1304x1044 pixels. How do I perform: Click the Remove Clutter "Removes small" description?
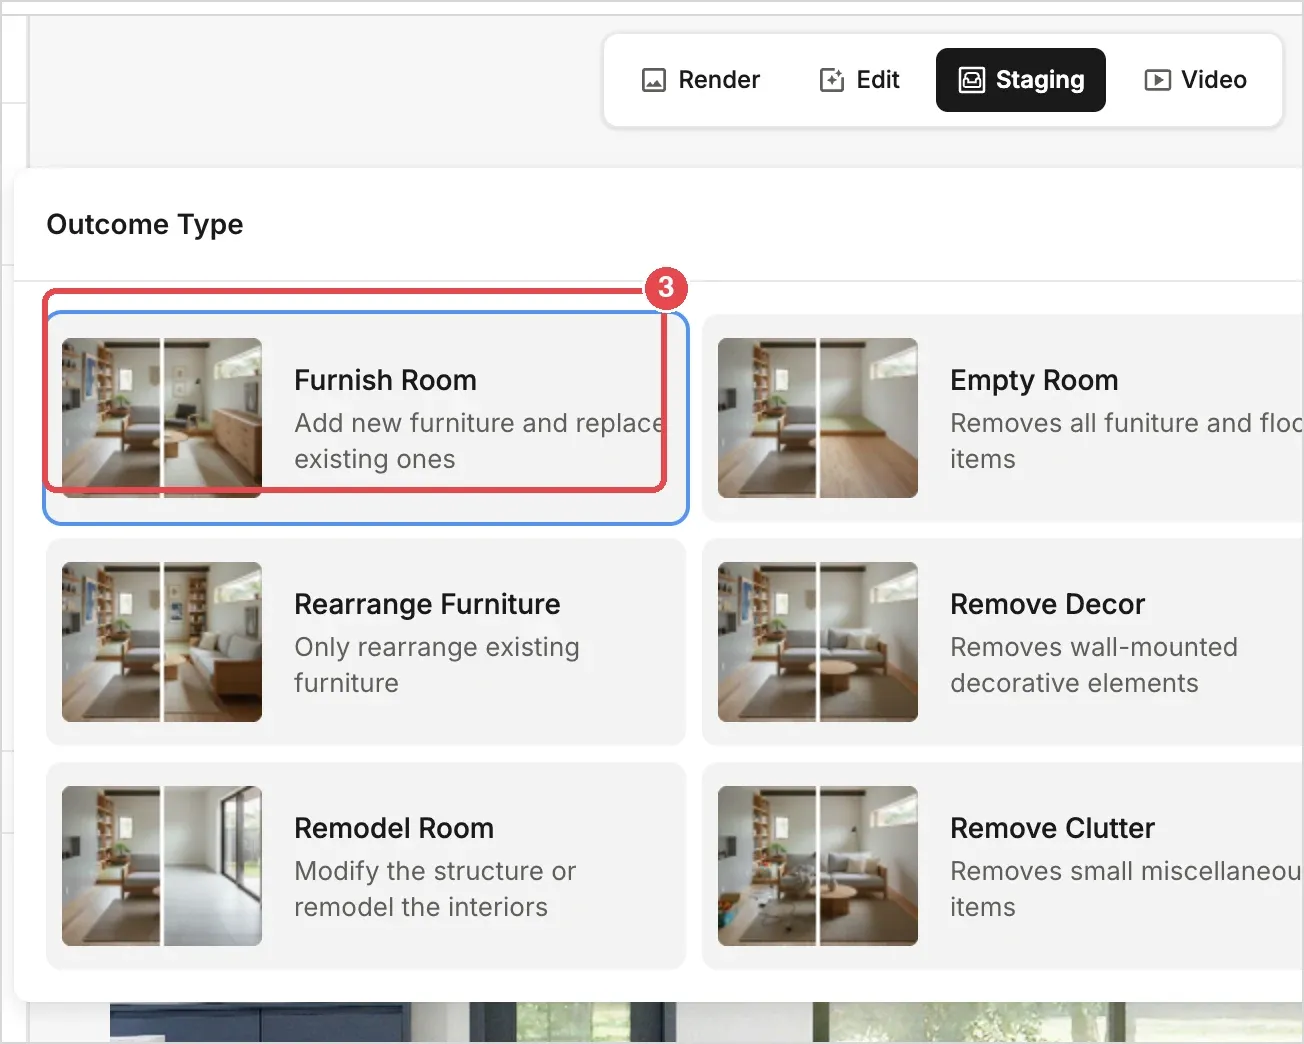click(1126, 889)
